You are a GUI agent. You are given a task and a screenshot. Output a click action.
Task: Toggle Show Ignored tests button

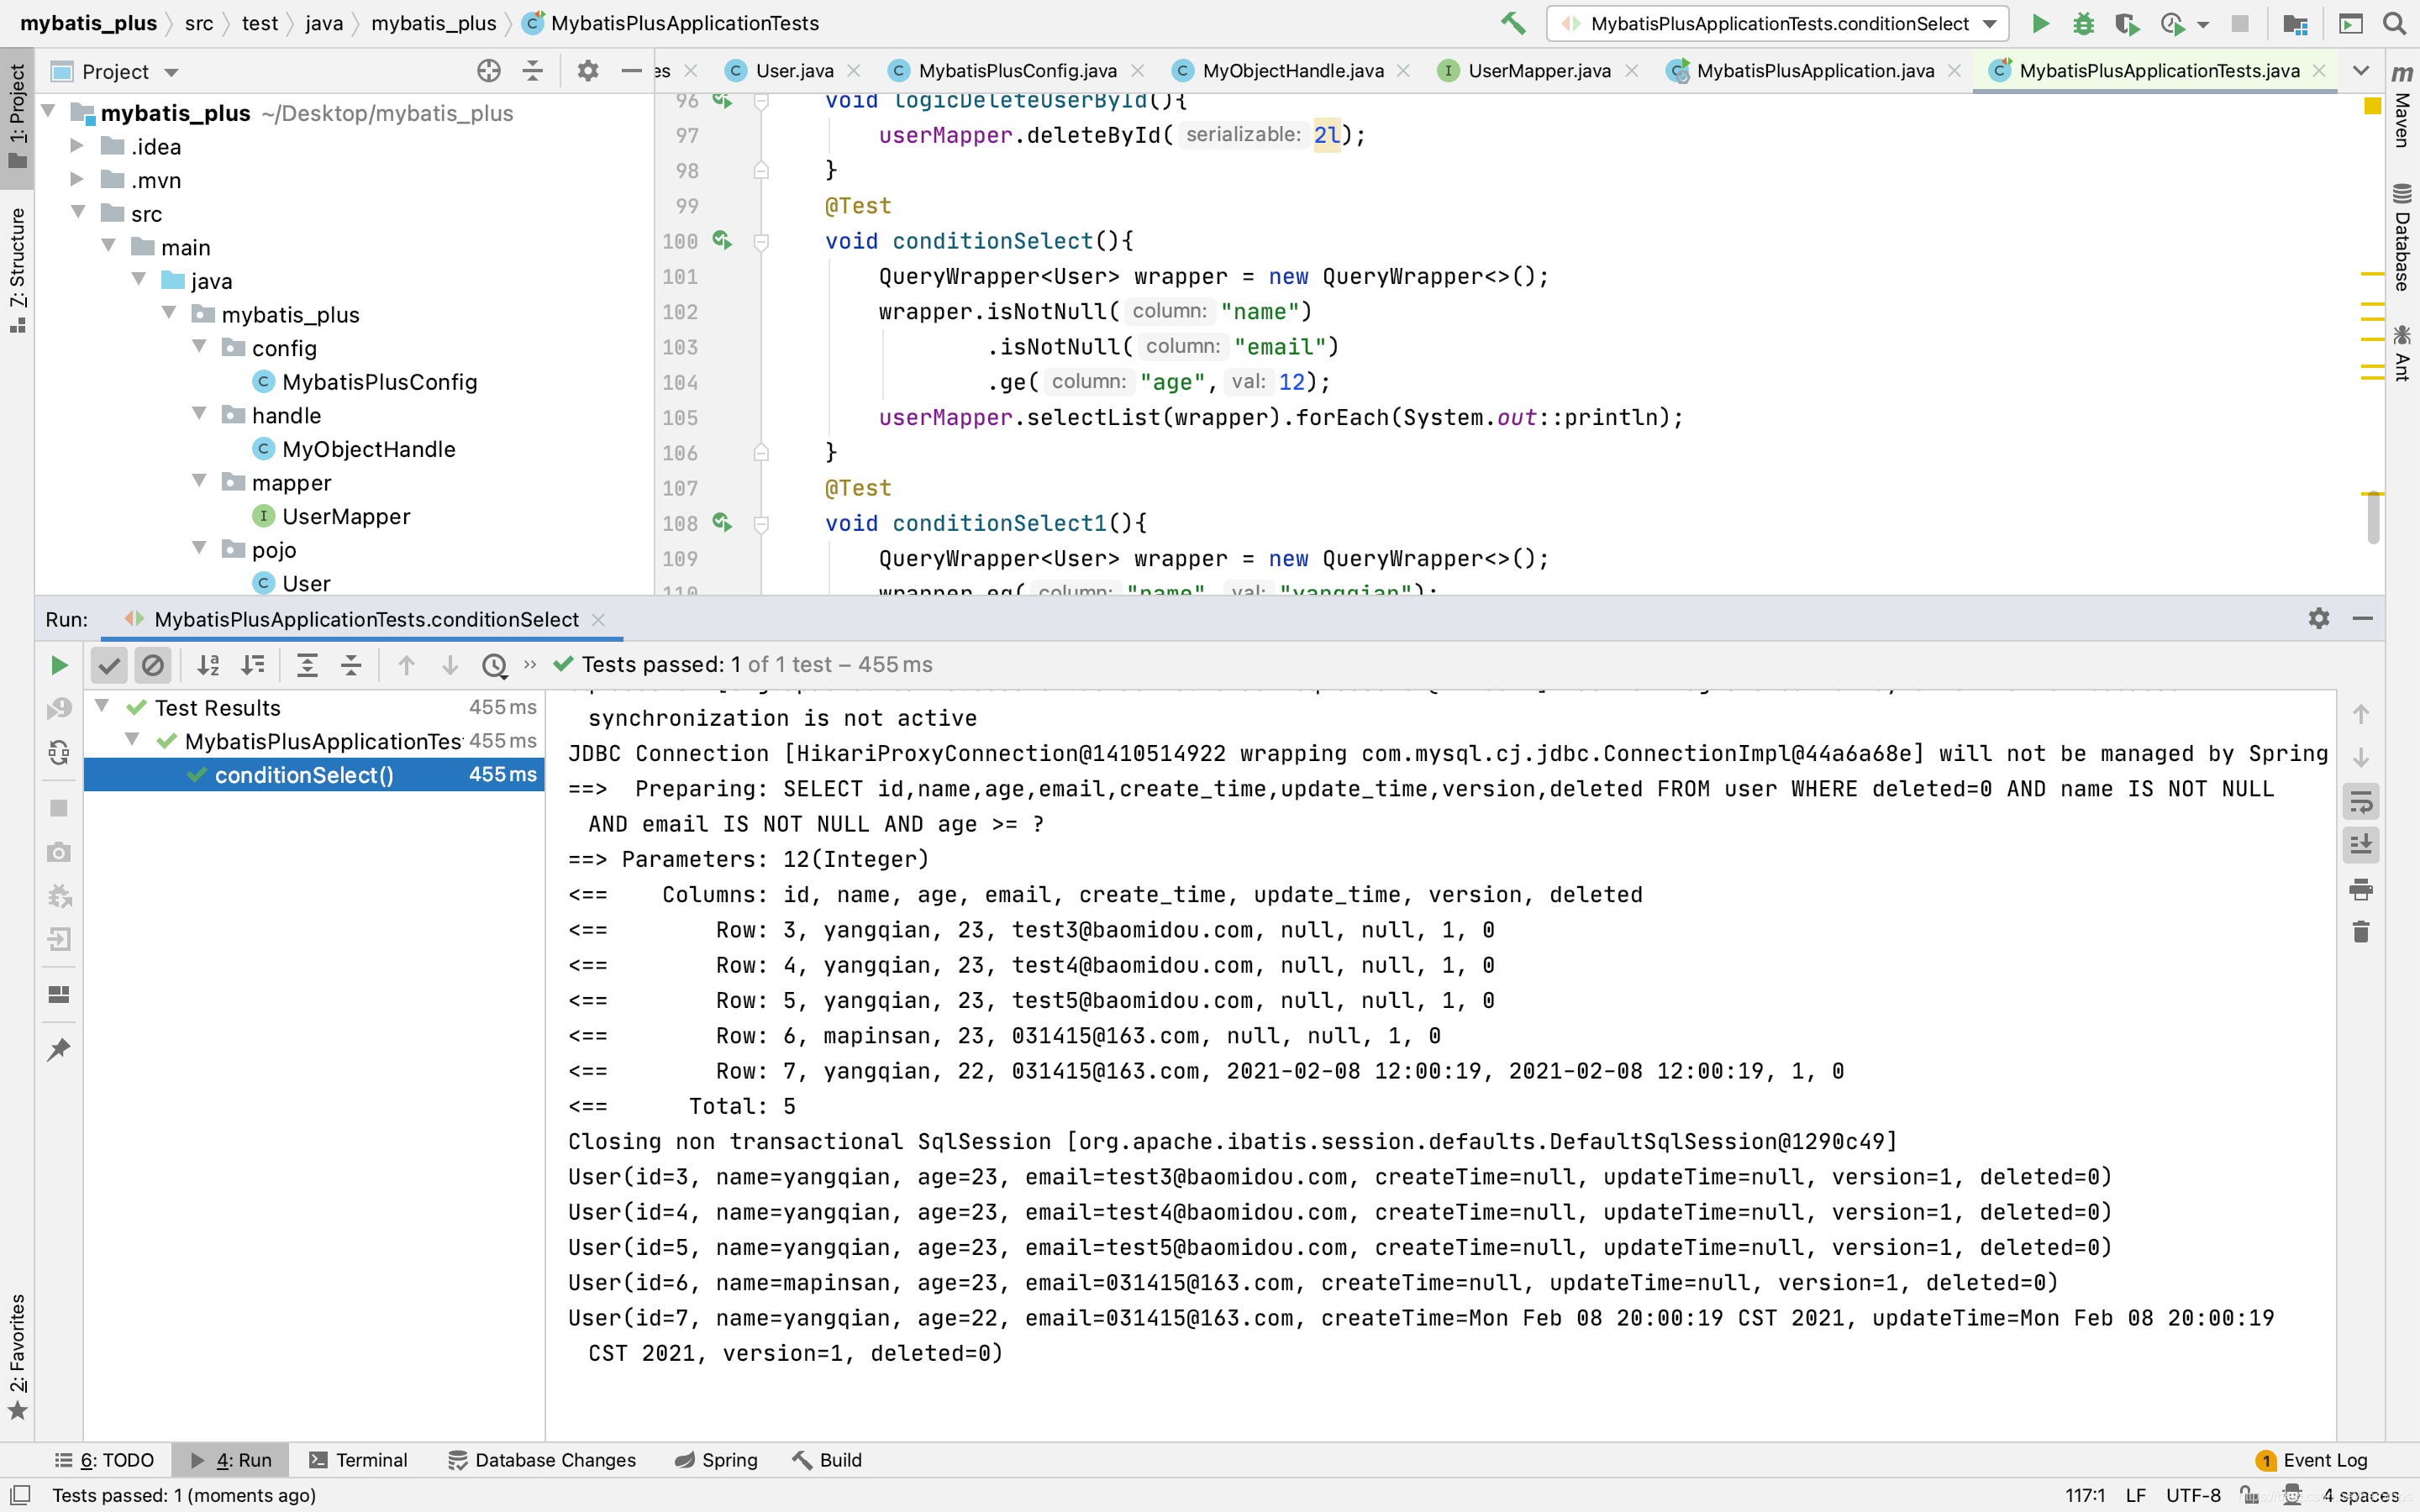point(152,665)
